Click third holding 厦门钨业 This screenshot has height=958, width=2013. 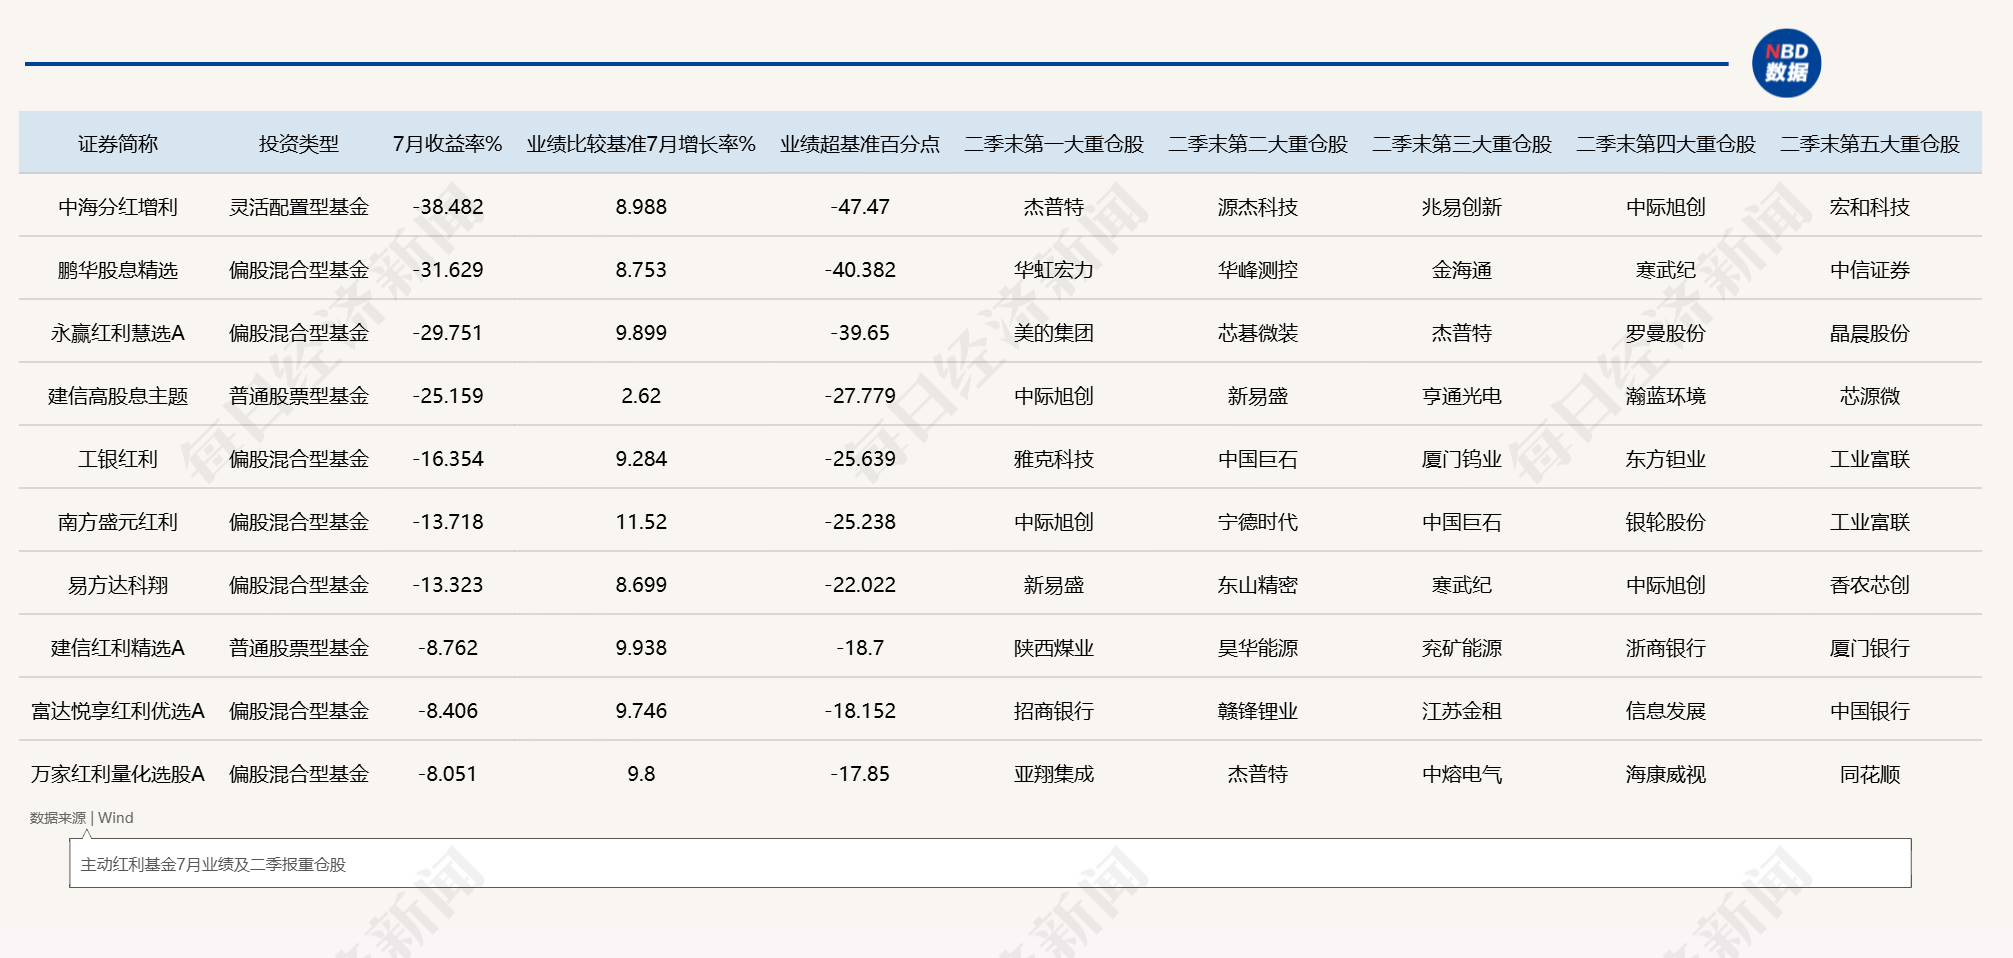[x=1462, y=459]
